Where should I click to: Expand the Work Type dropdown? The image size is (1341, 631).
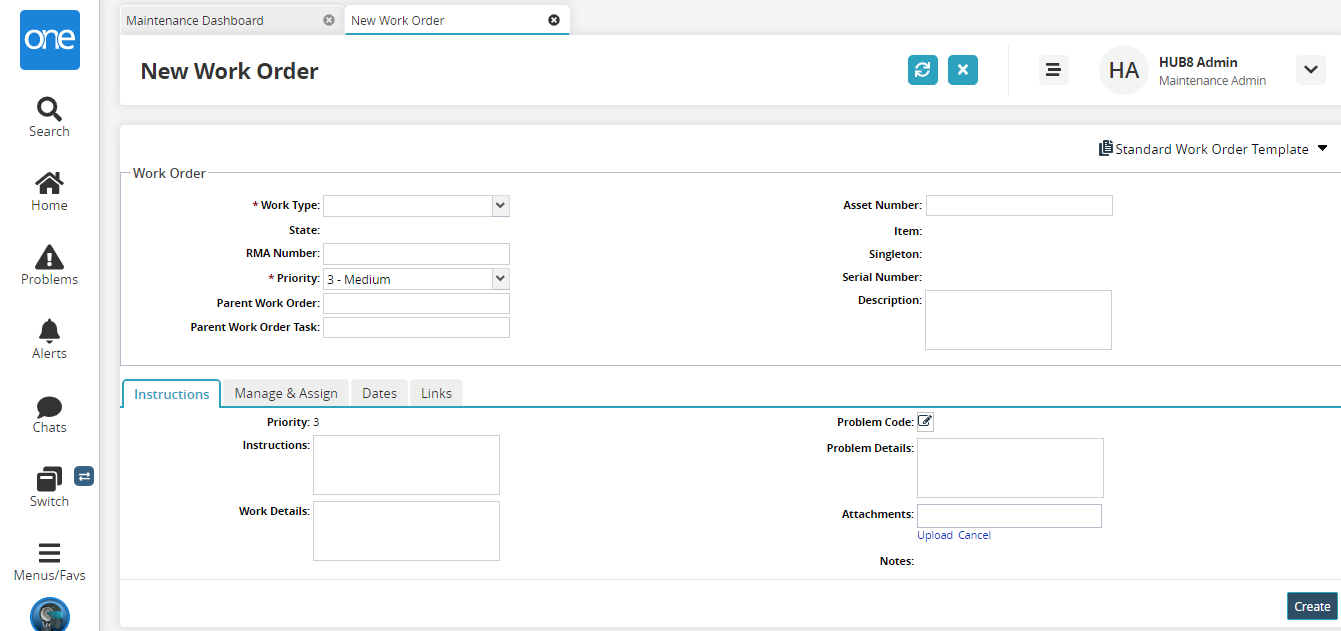pos(501,205)
